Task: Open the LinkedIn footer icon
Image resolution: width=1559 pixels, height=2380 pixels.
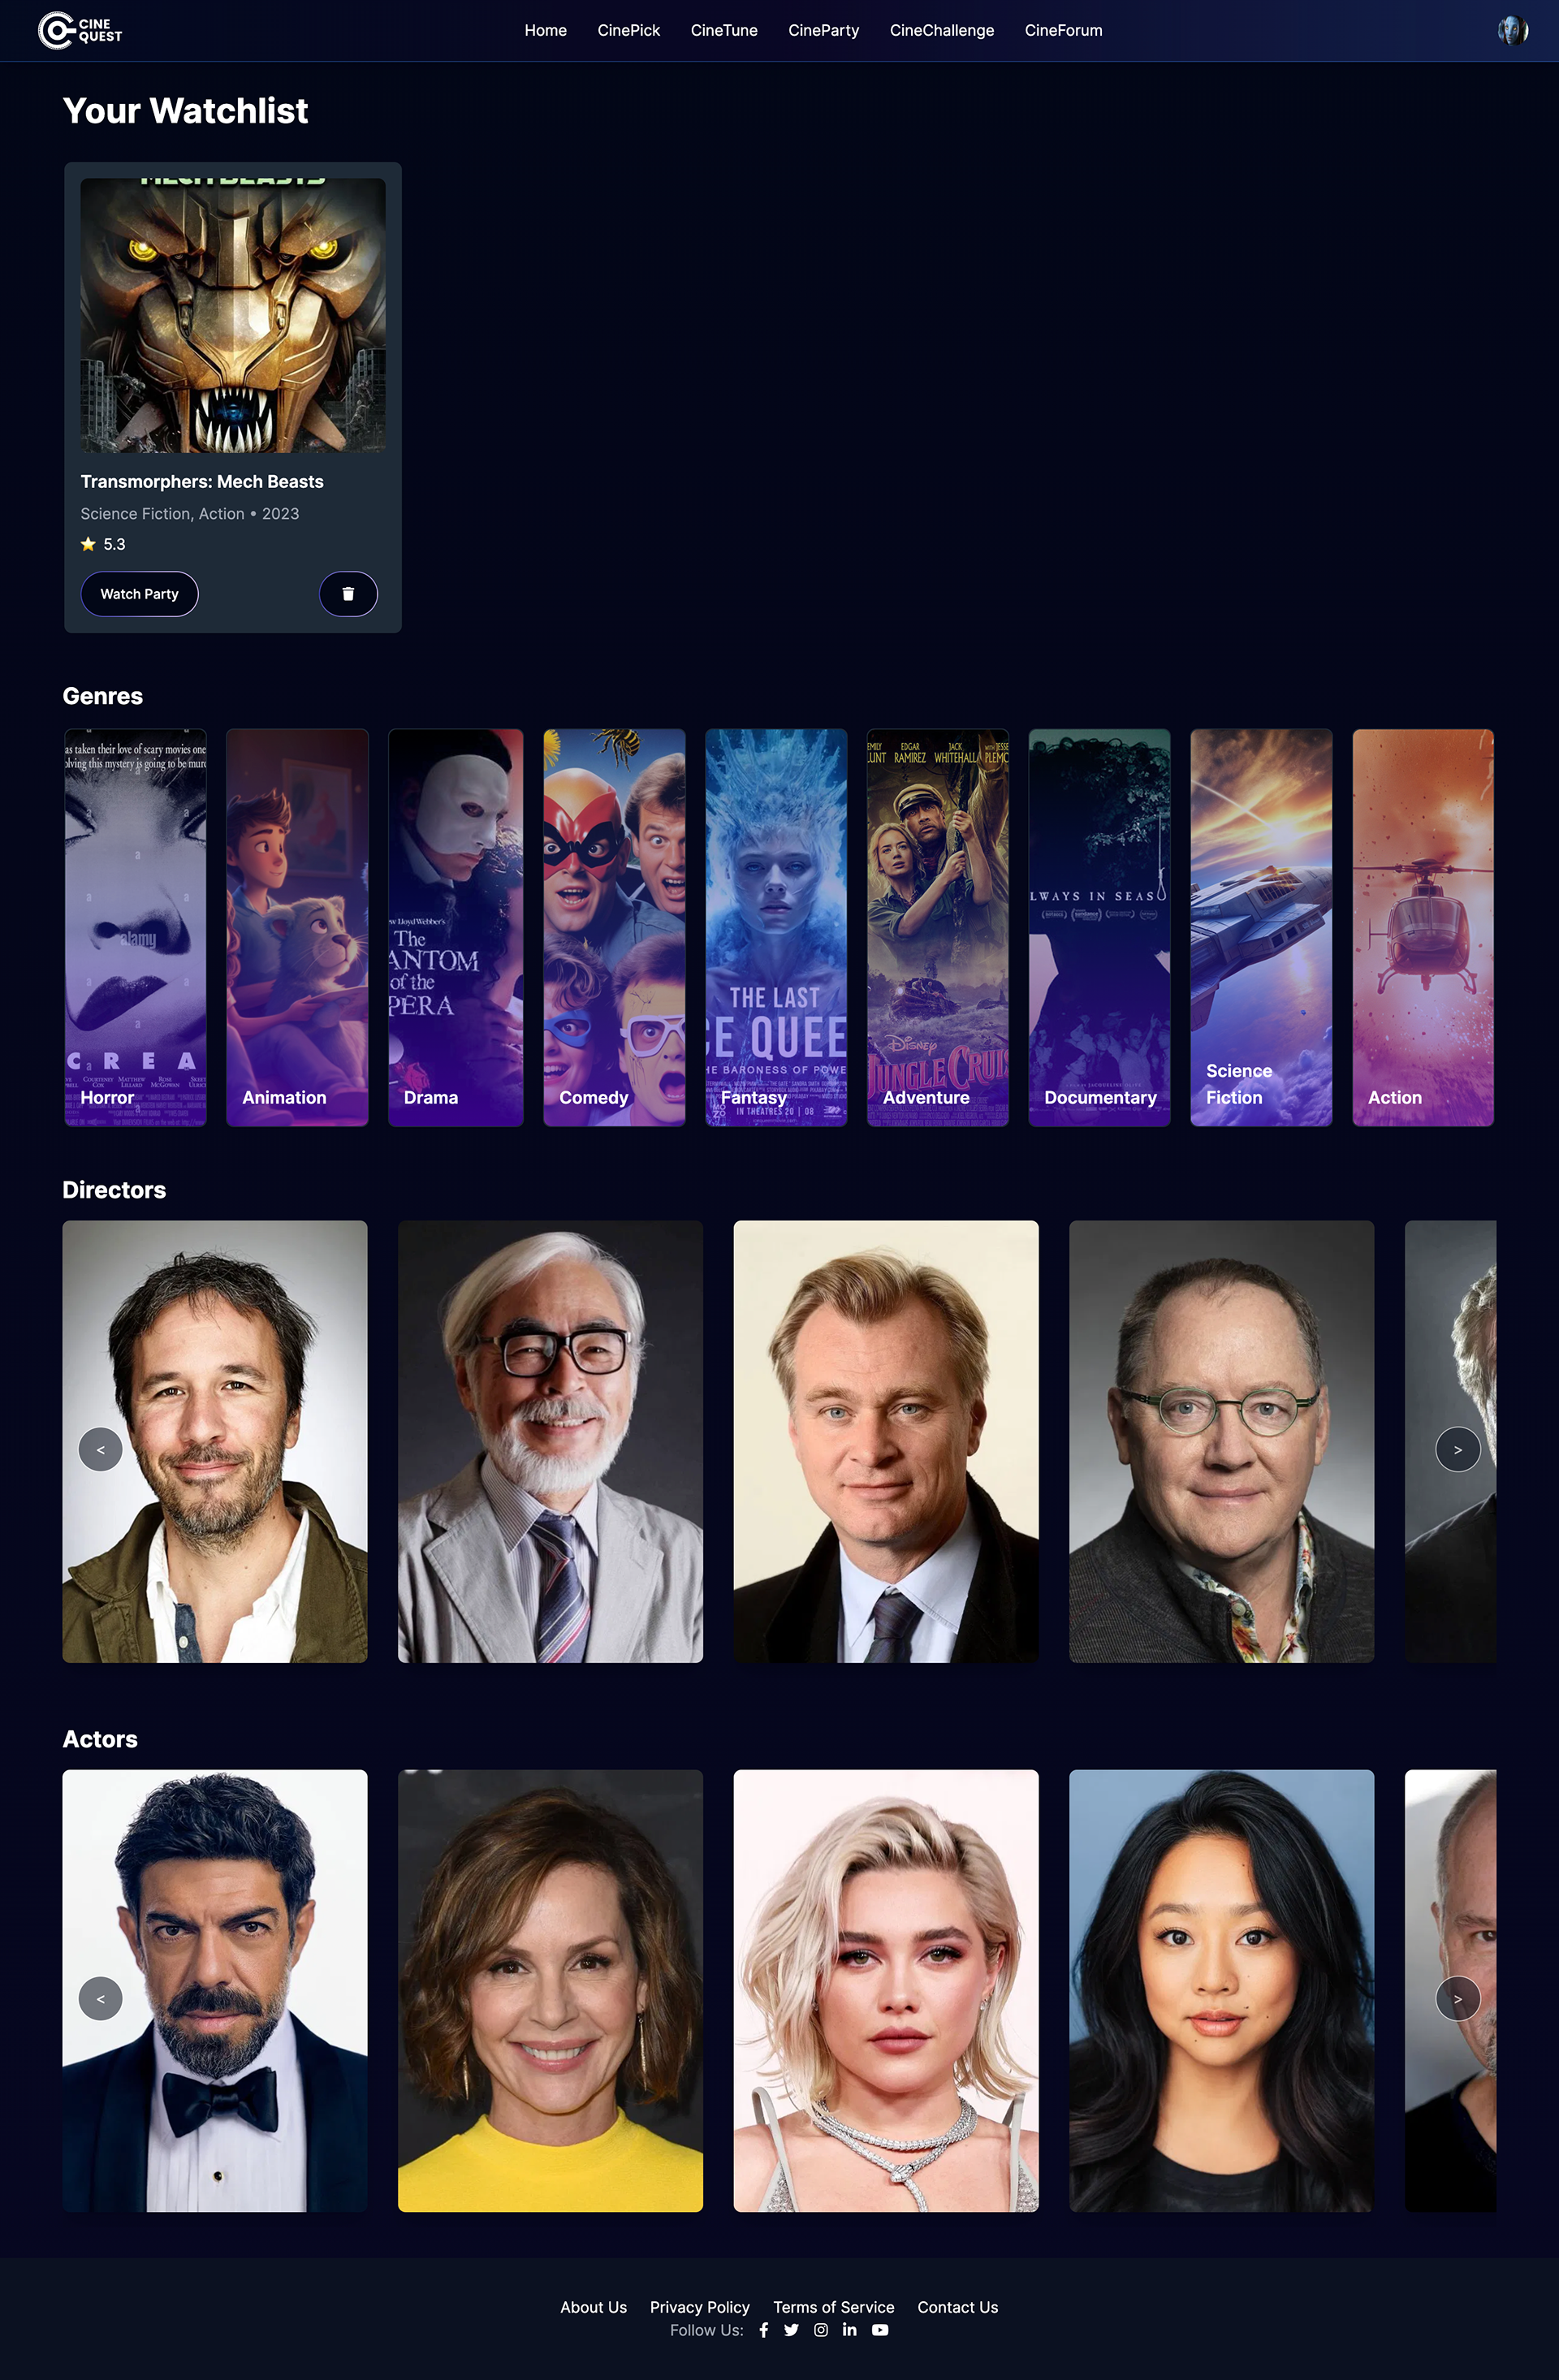Action: click(849, 2330)
